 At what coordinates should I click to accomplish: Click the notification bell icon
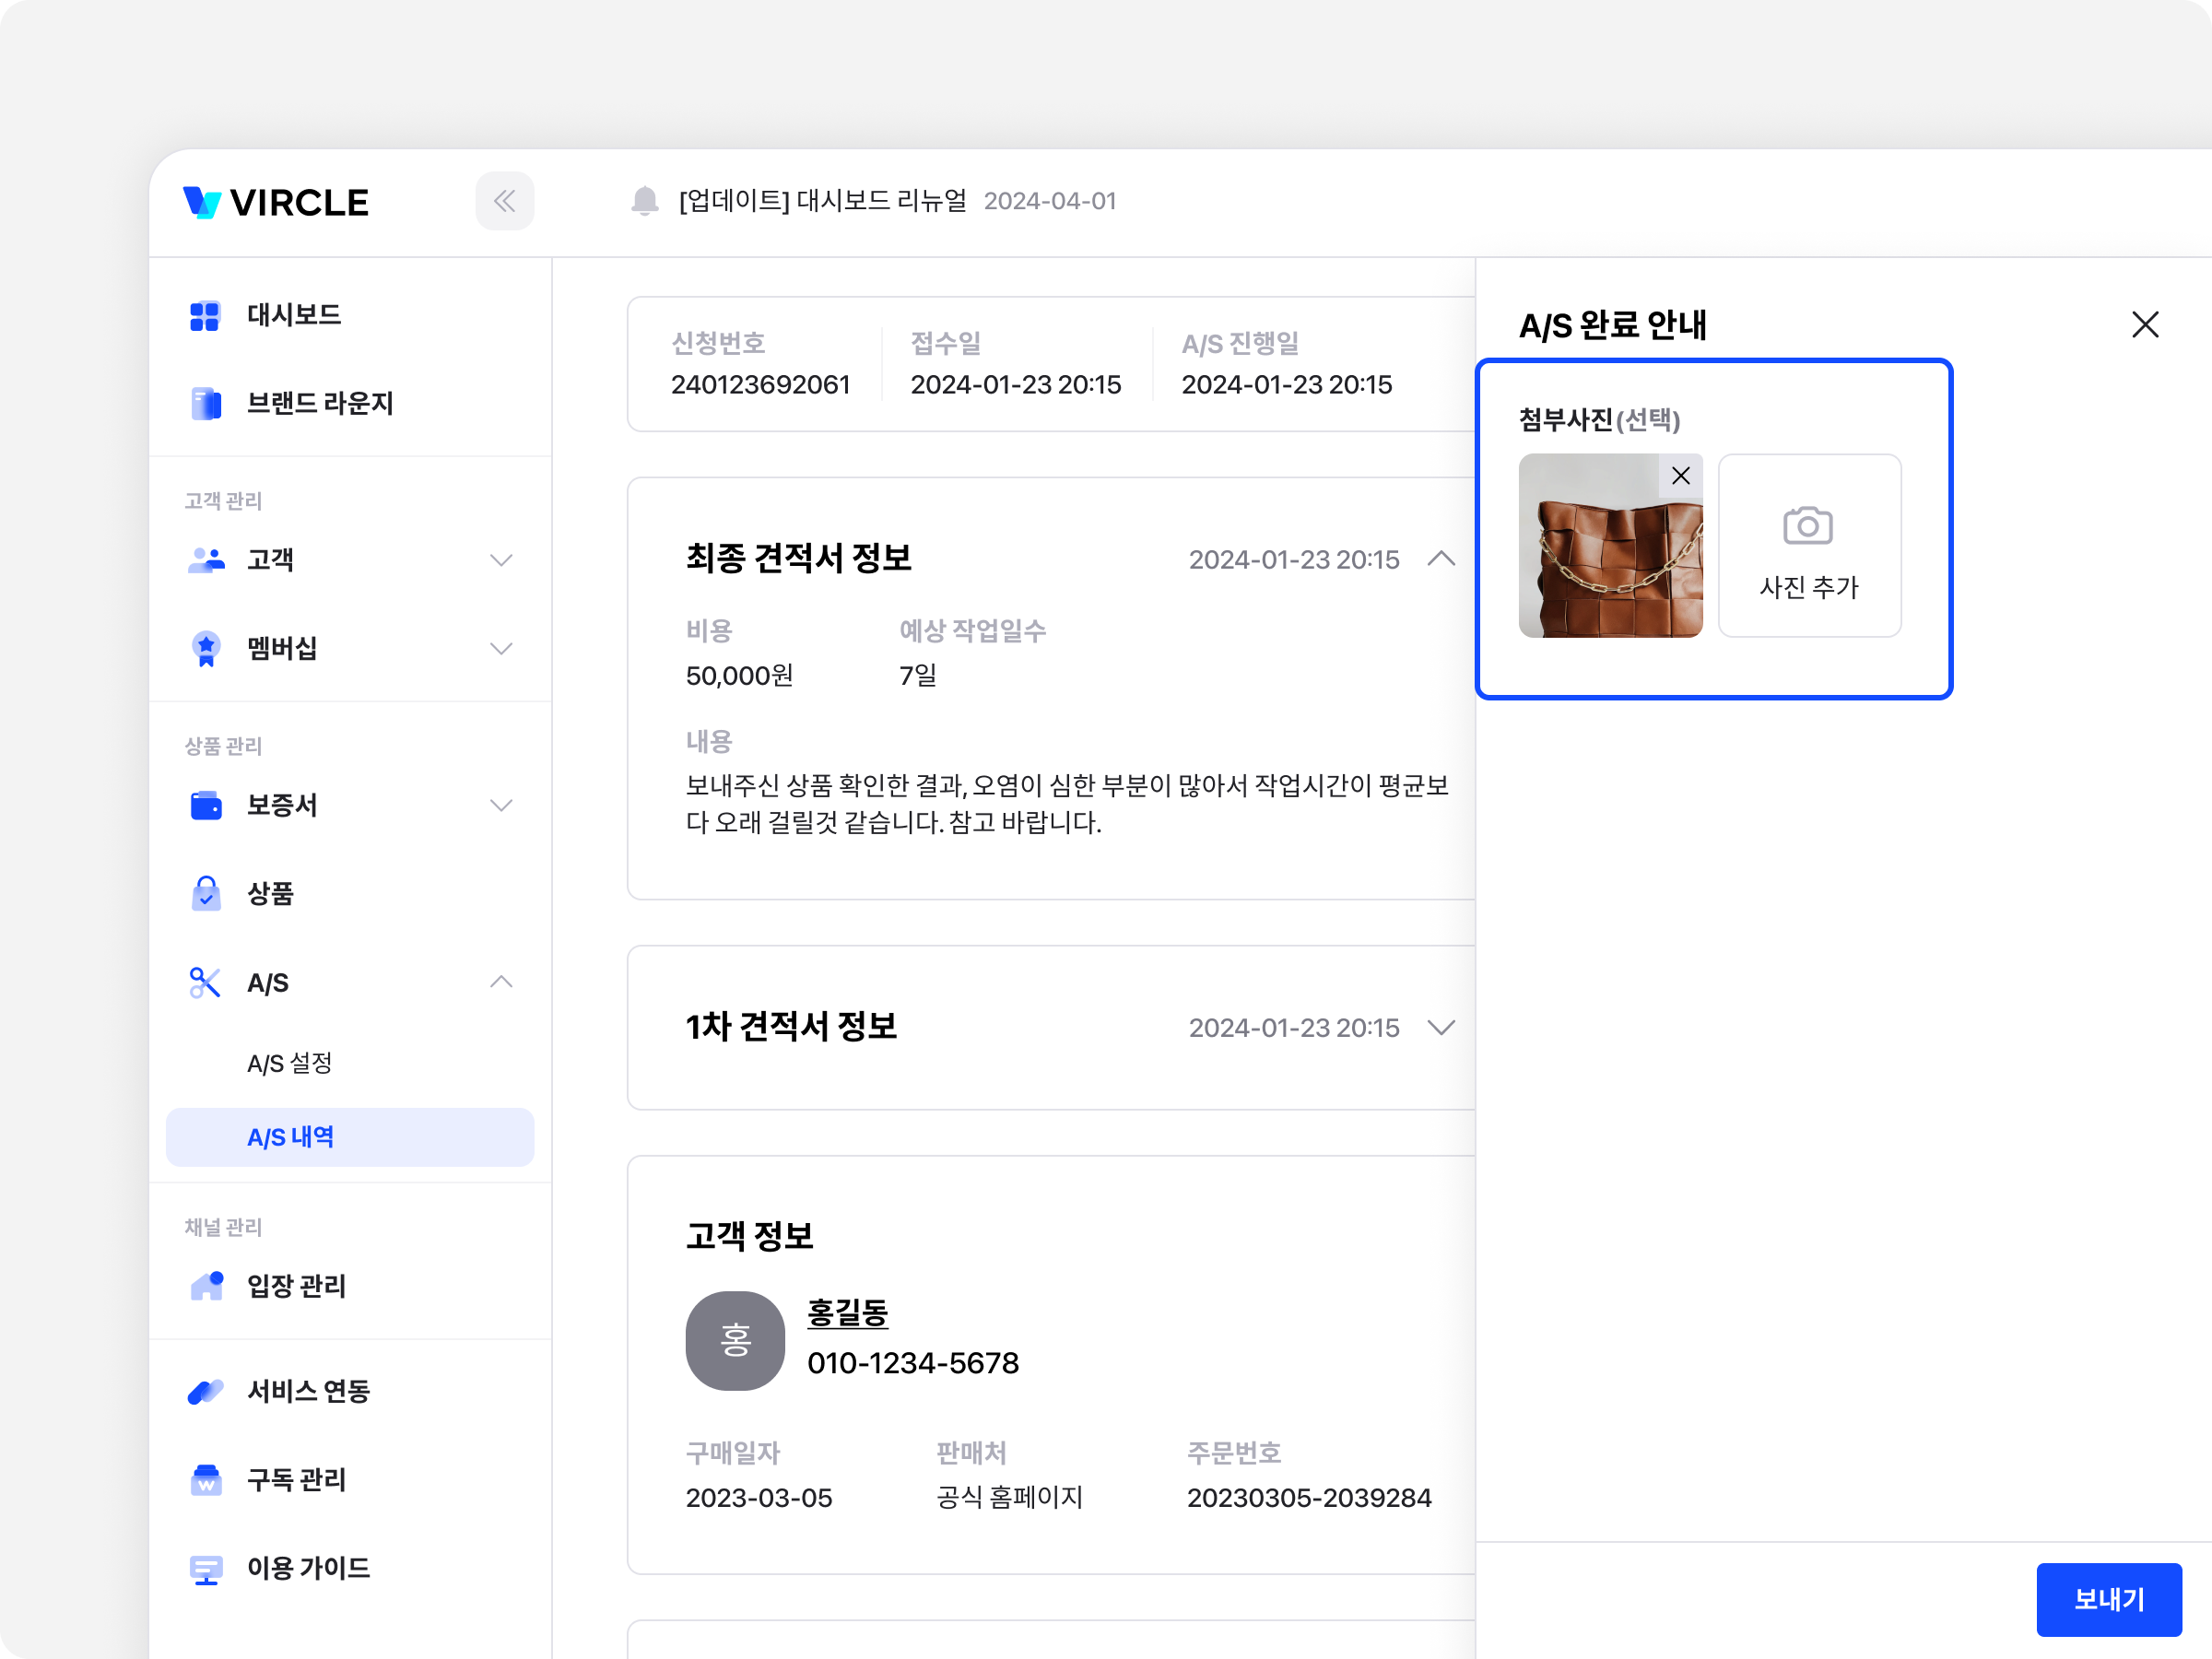coord(645,201)
